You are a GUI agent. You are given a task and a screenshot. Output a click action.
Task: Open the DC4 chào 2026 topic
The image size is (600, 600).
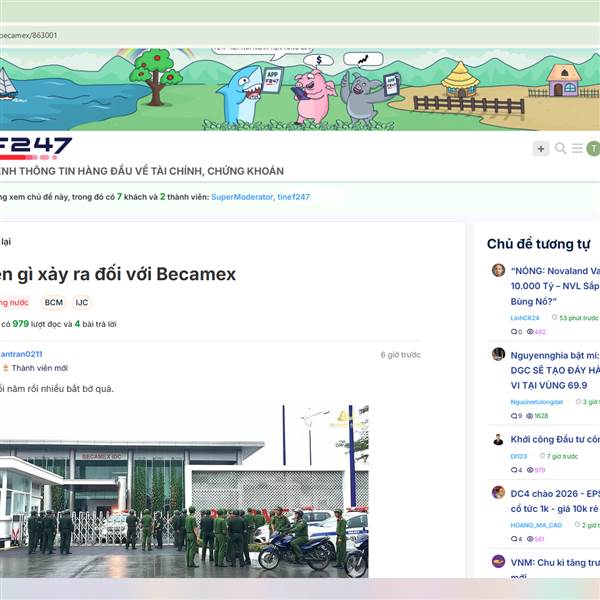tap(555, 501)
